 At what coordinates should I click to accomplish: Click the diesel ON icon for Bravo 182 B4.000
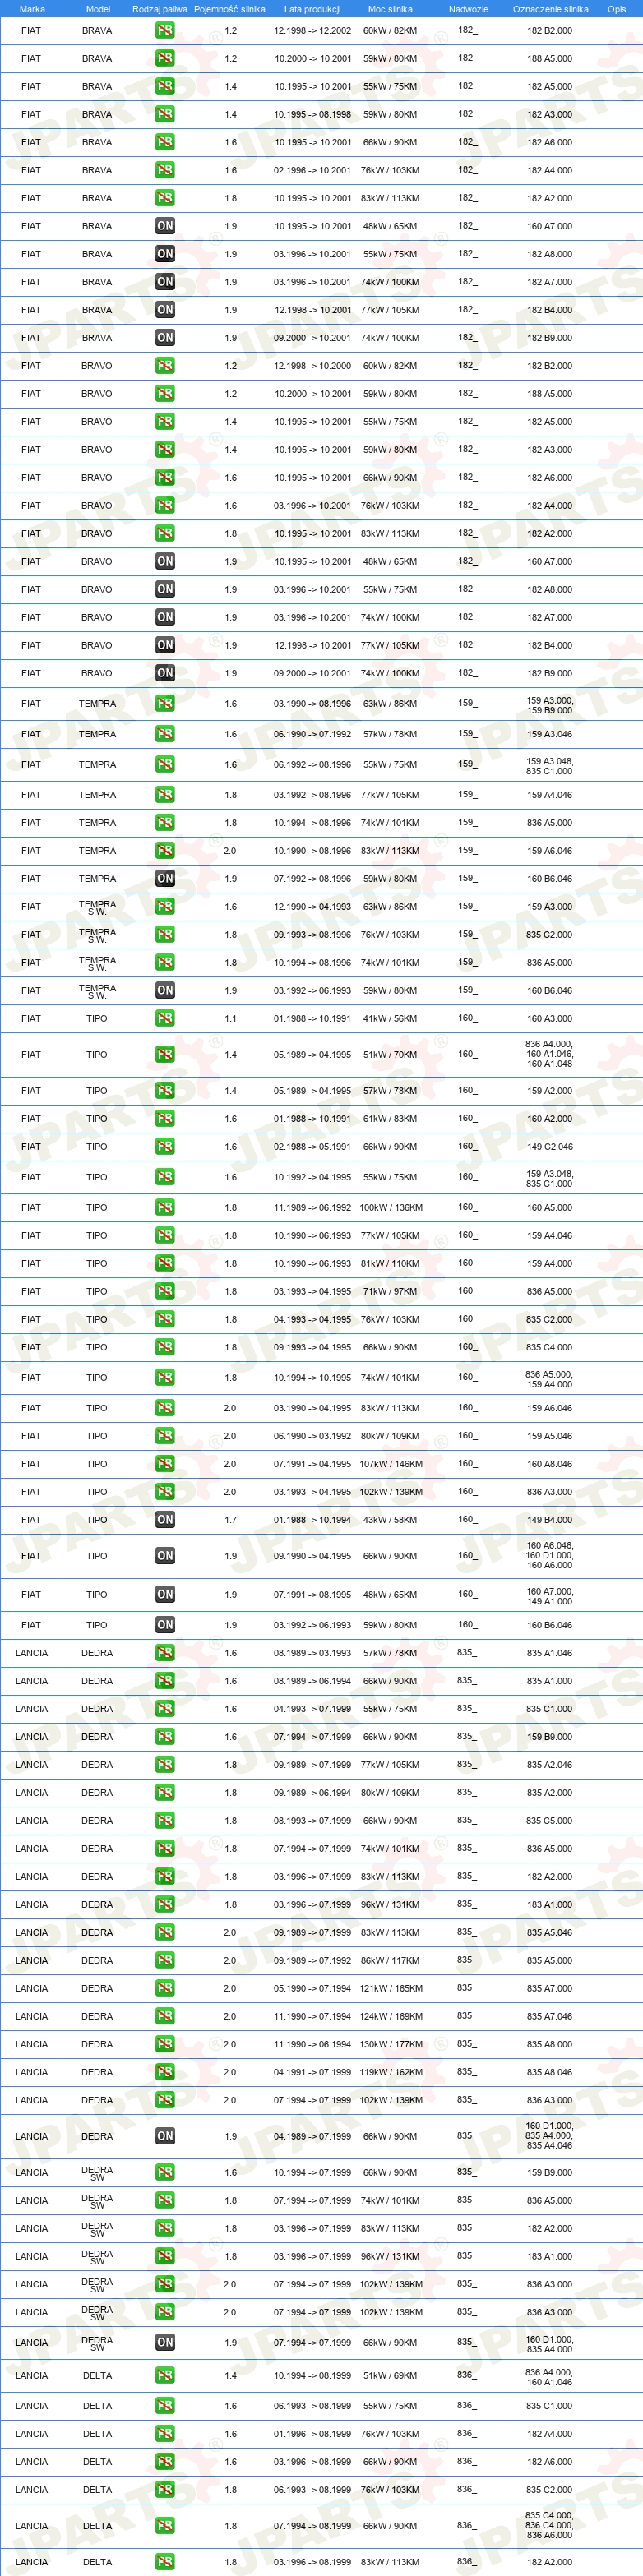coord(165,646)
